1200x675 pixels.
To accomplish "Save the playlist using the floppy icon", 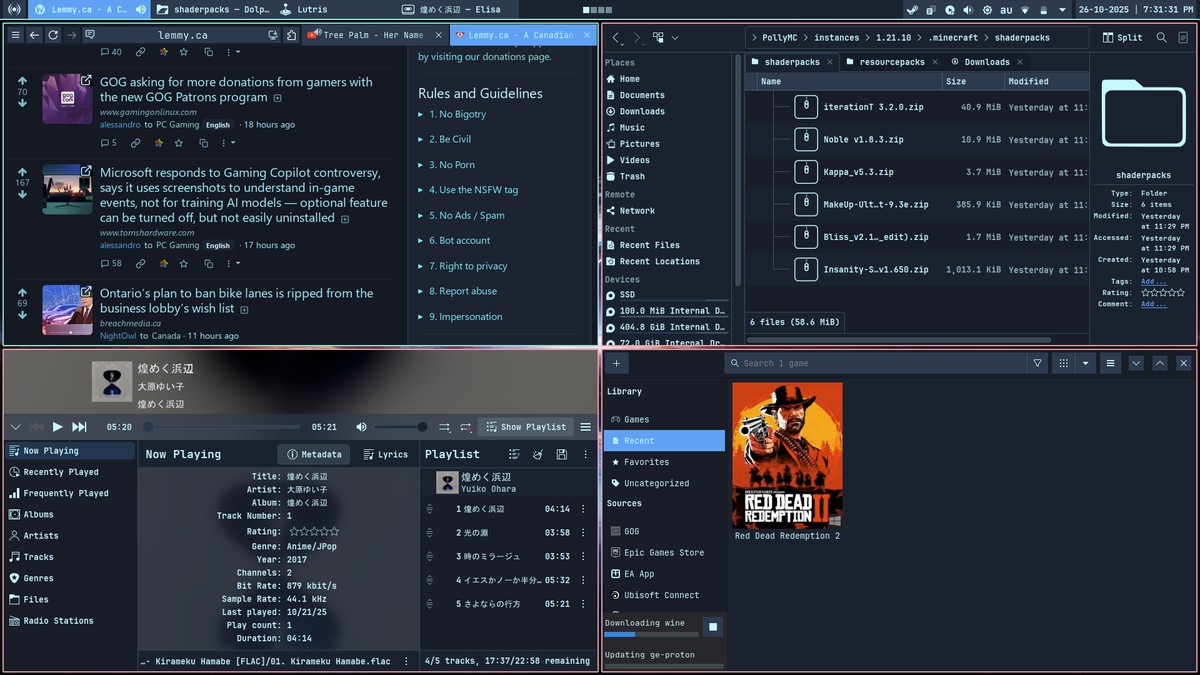I will pos(562,454).
